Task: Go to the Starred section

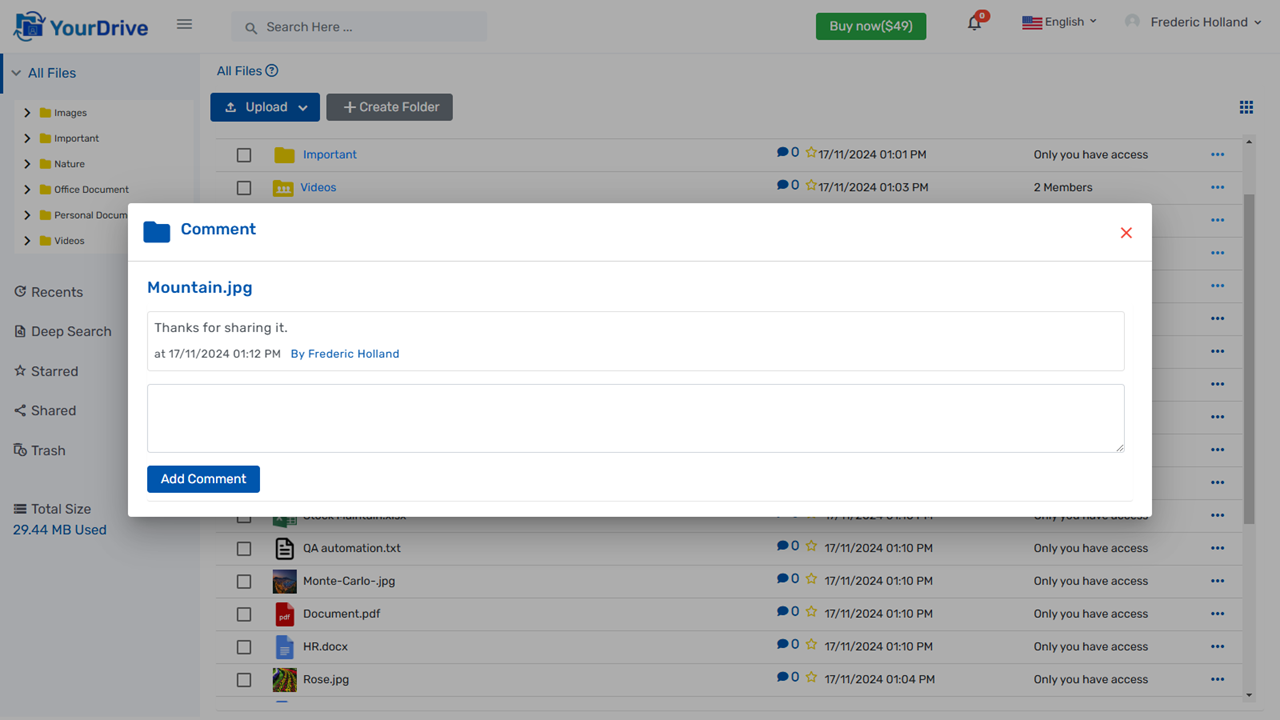Action: coord(54,371)
